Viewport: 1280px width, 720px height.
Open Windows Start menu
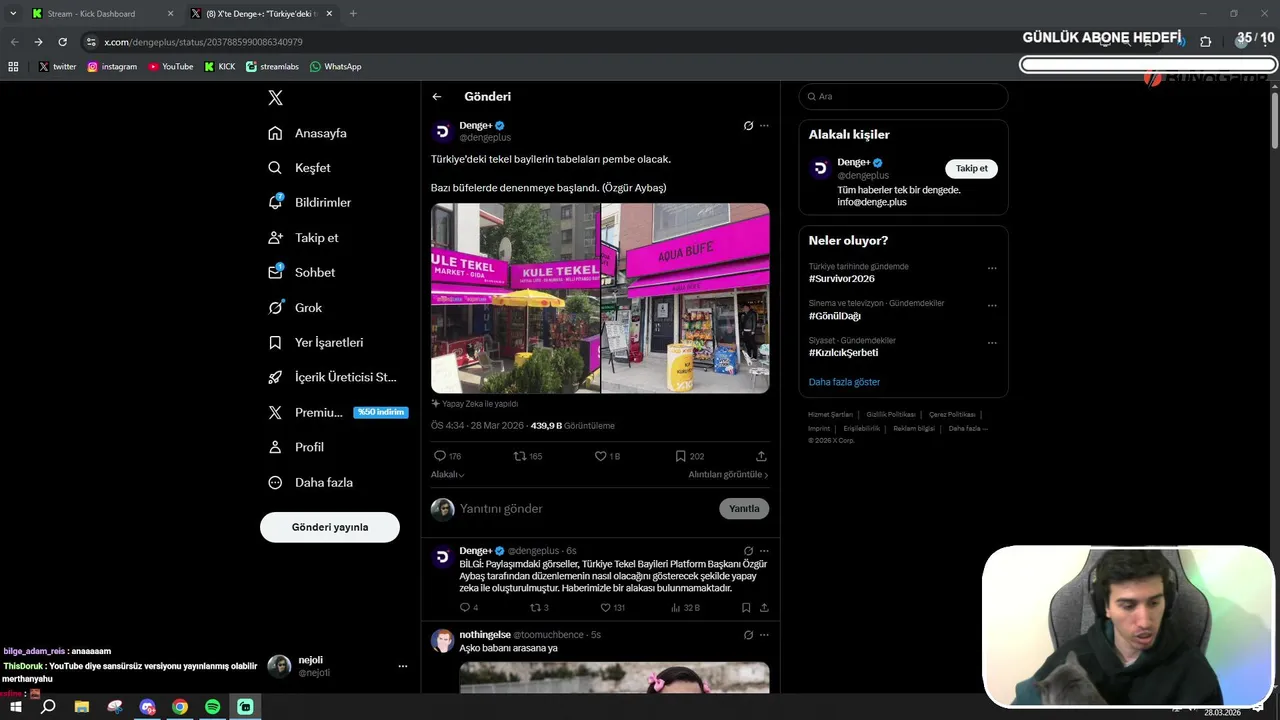(14, 707)
